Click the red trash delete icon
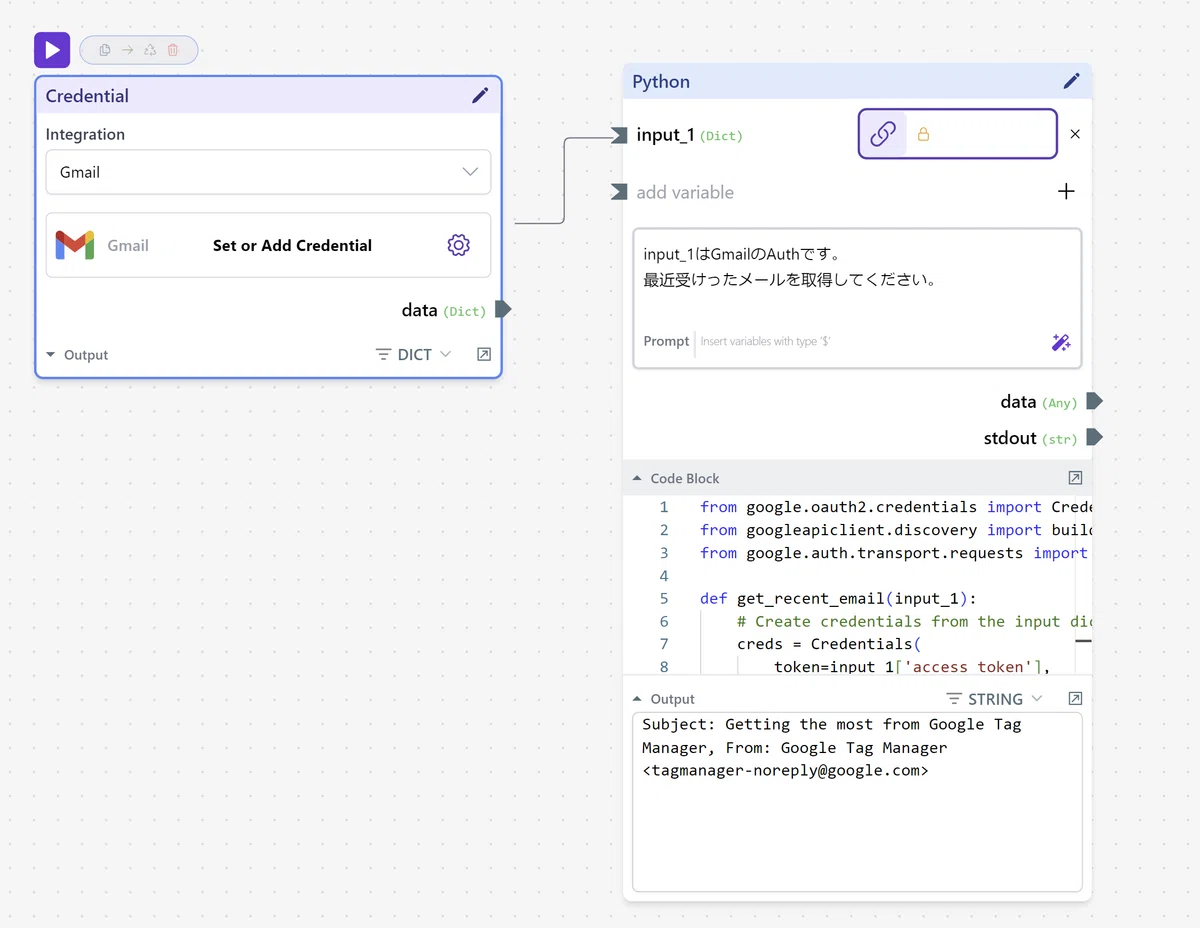This screenshot has height=928, width=1200. [x=173, y=50]
